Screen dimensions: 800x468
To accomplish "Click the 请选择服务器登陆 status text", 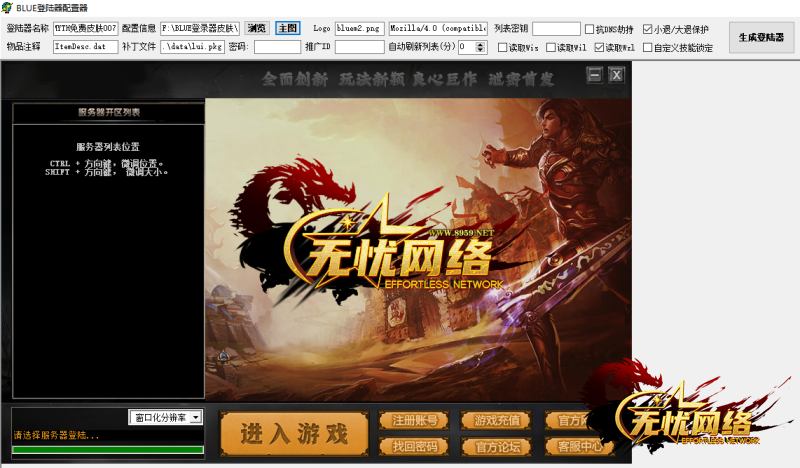I will pyautogui.click(x=56, y=435).
